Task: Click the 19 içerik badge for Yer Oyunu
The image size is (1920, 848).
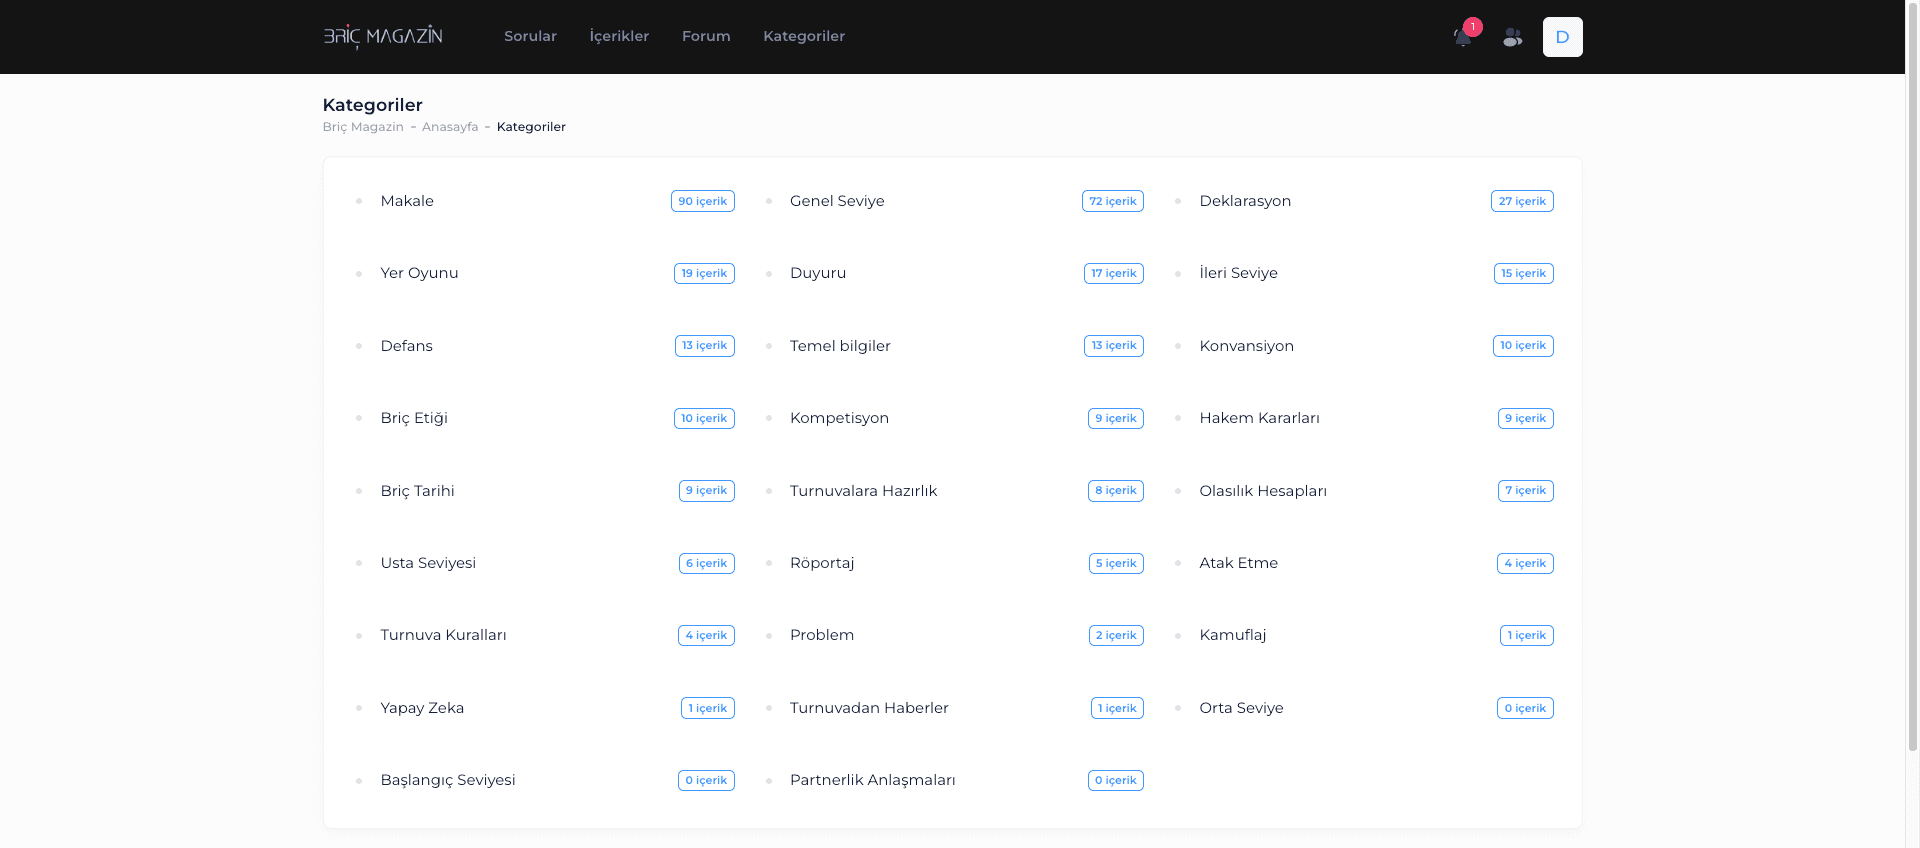Action: pos(704,273)
